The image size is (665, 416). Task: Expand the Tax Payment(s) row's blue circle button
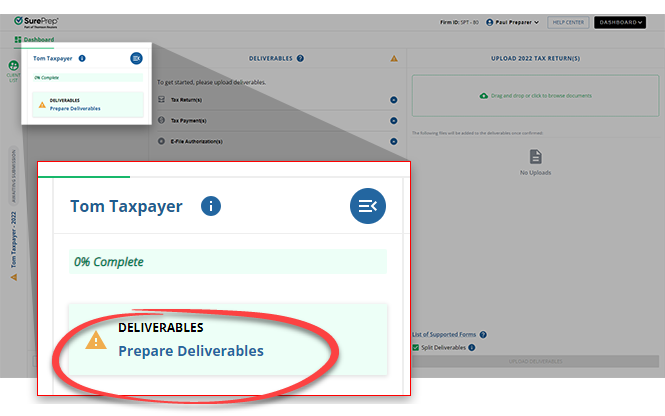tap(394, 121)
